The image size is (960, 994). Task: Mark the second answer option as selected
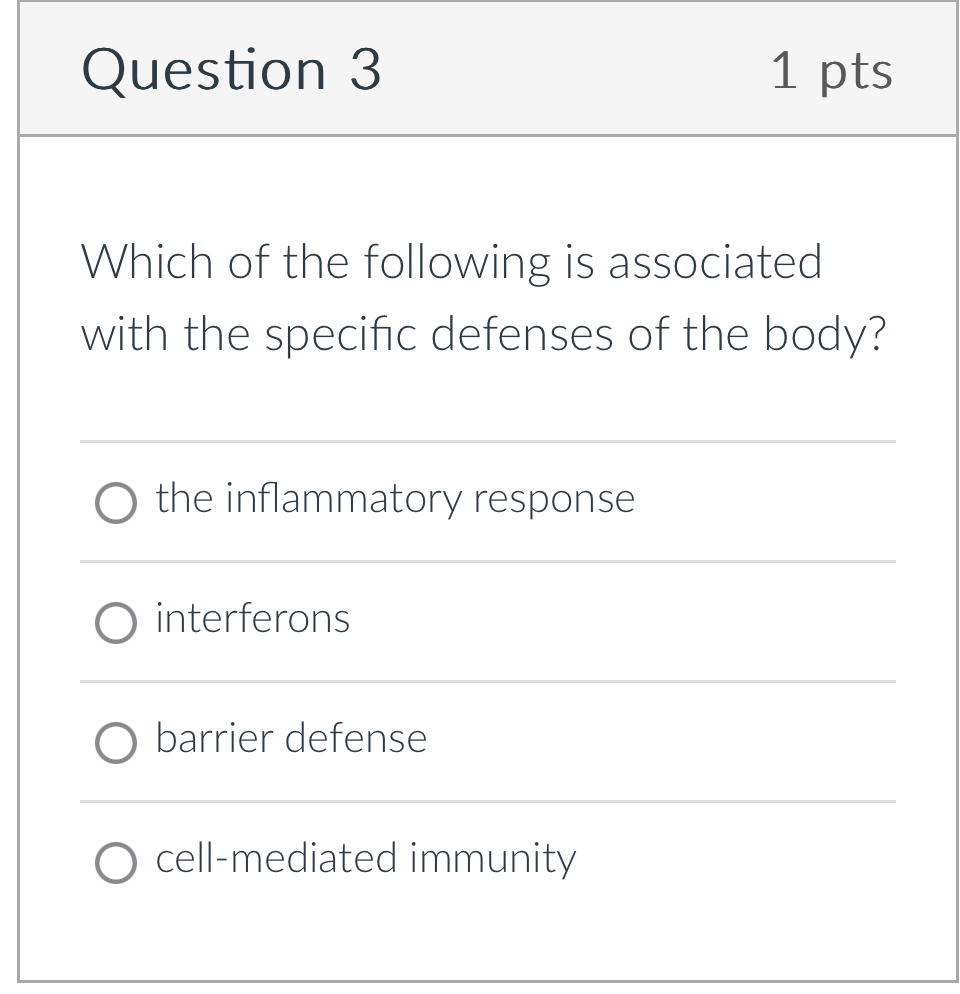tap(116, 623)
